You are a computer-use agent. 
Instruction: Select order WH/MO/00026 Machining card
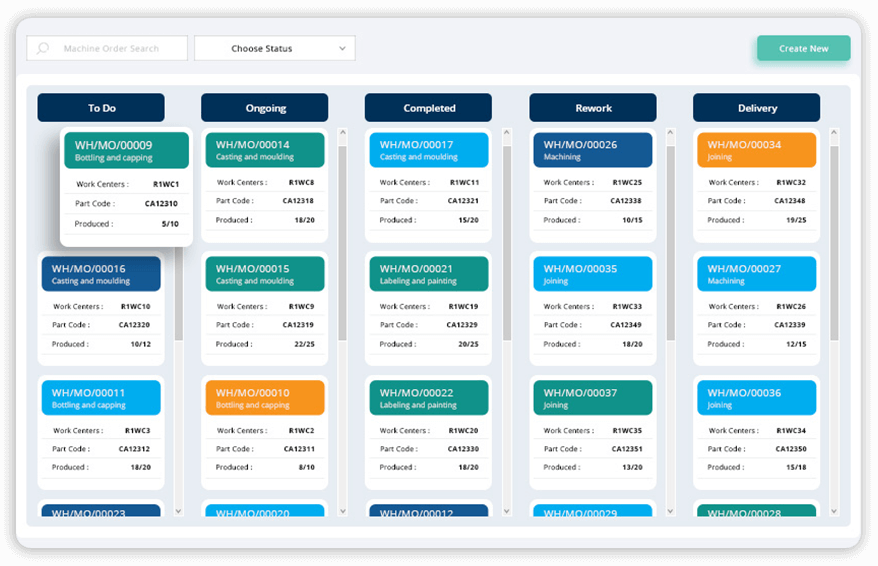pyautogui.click(x=593, y=150)
